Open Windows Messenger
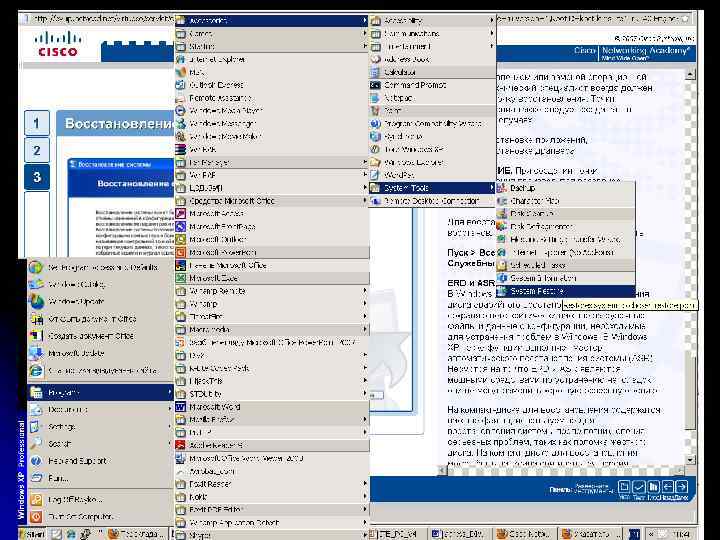 [x=272, y=124]
